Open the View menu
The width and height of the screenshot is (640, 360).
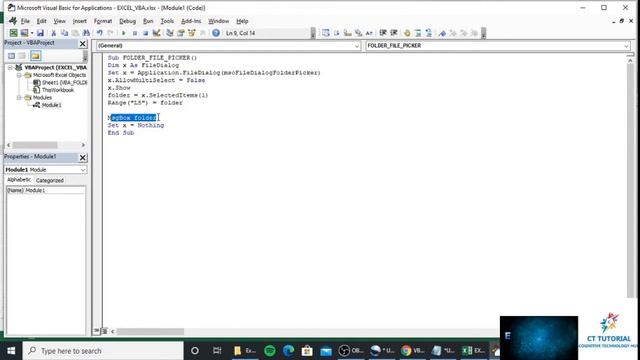pos(59,21)
